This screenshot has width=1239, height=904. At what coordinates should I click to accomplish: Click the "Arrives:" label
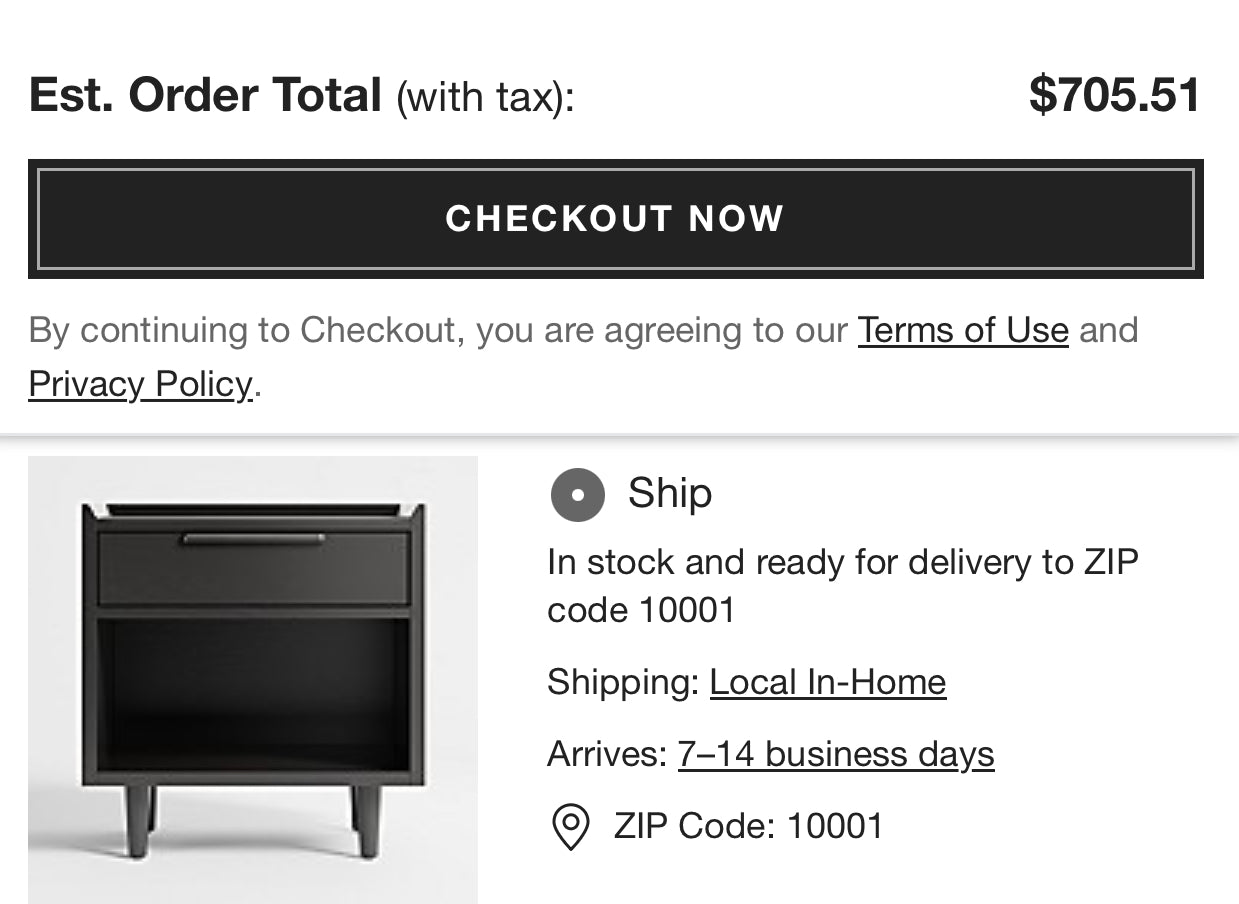(x=606, y=754)
